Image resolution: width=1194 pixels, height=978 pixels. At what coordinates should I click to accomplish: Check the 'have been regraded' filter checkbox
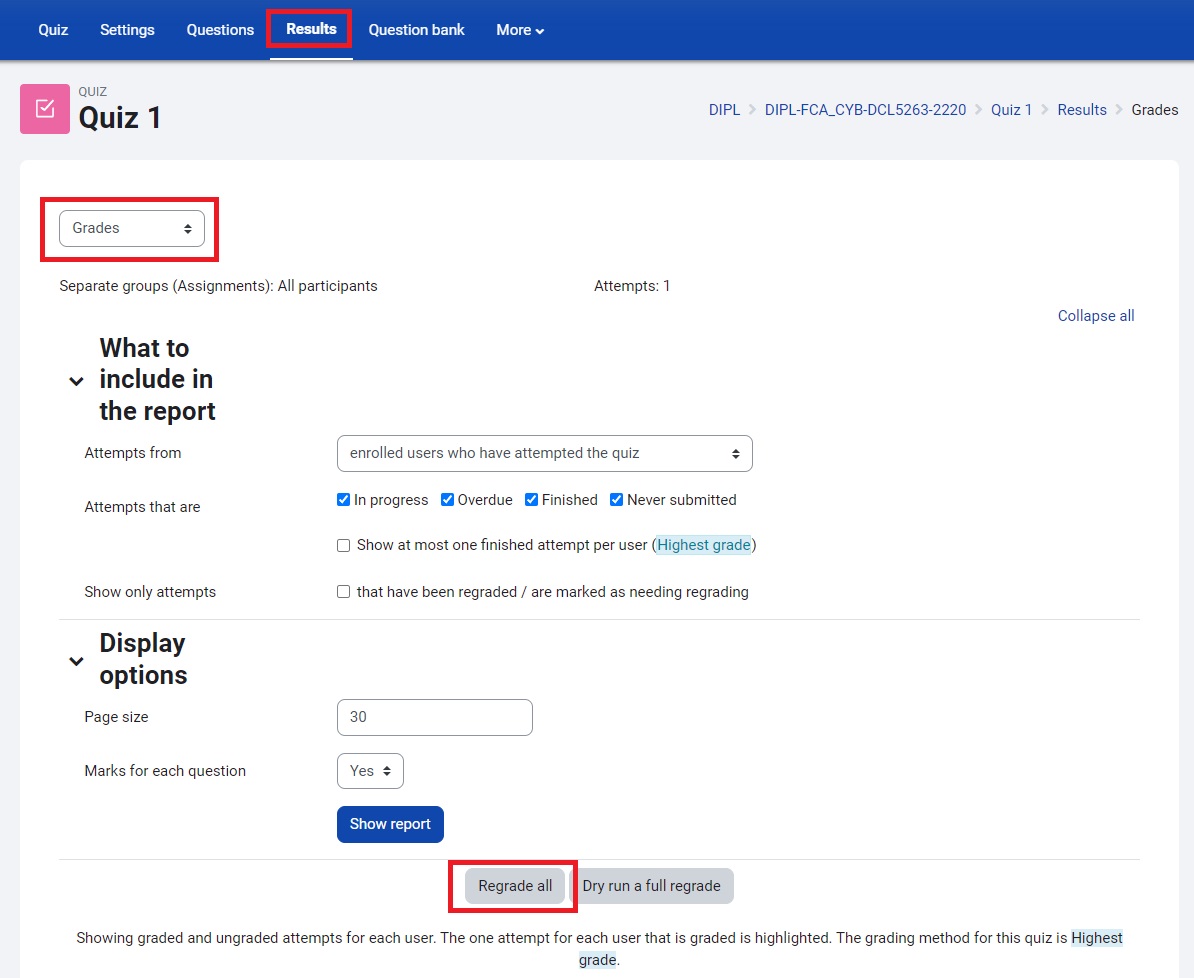coord(344,592)
